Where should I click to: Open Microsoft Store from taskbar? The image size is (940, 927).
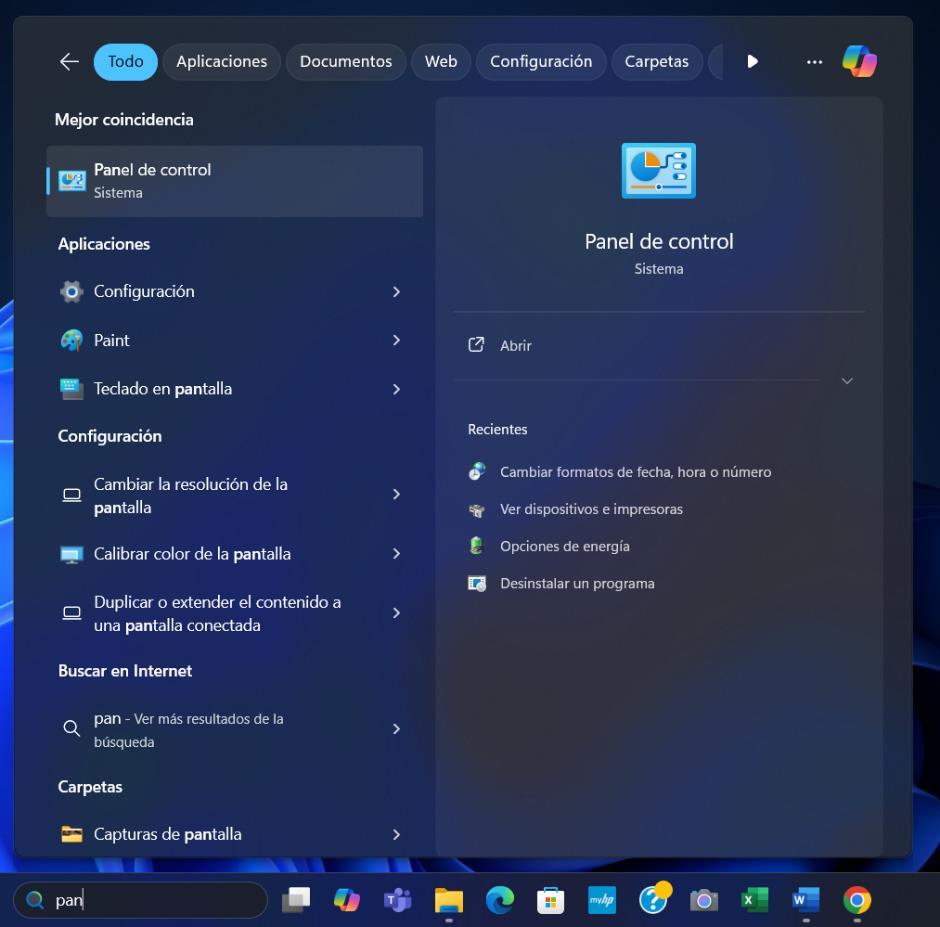click(550, 900)
